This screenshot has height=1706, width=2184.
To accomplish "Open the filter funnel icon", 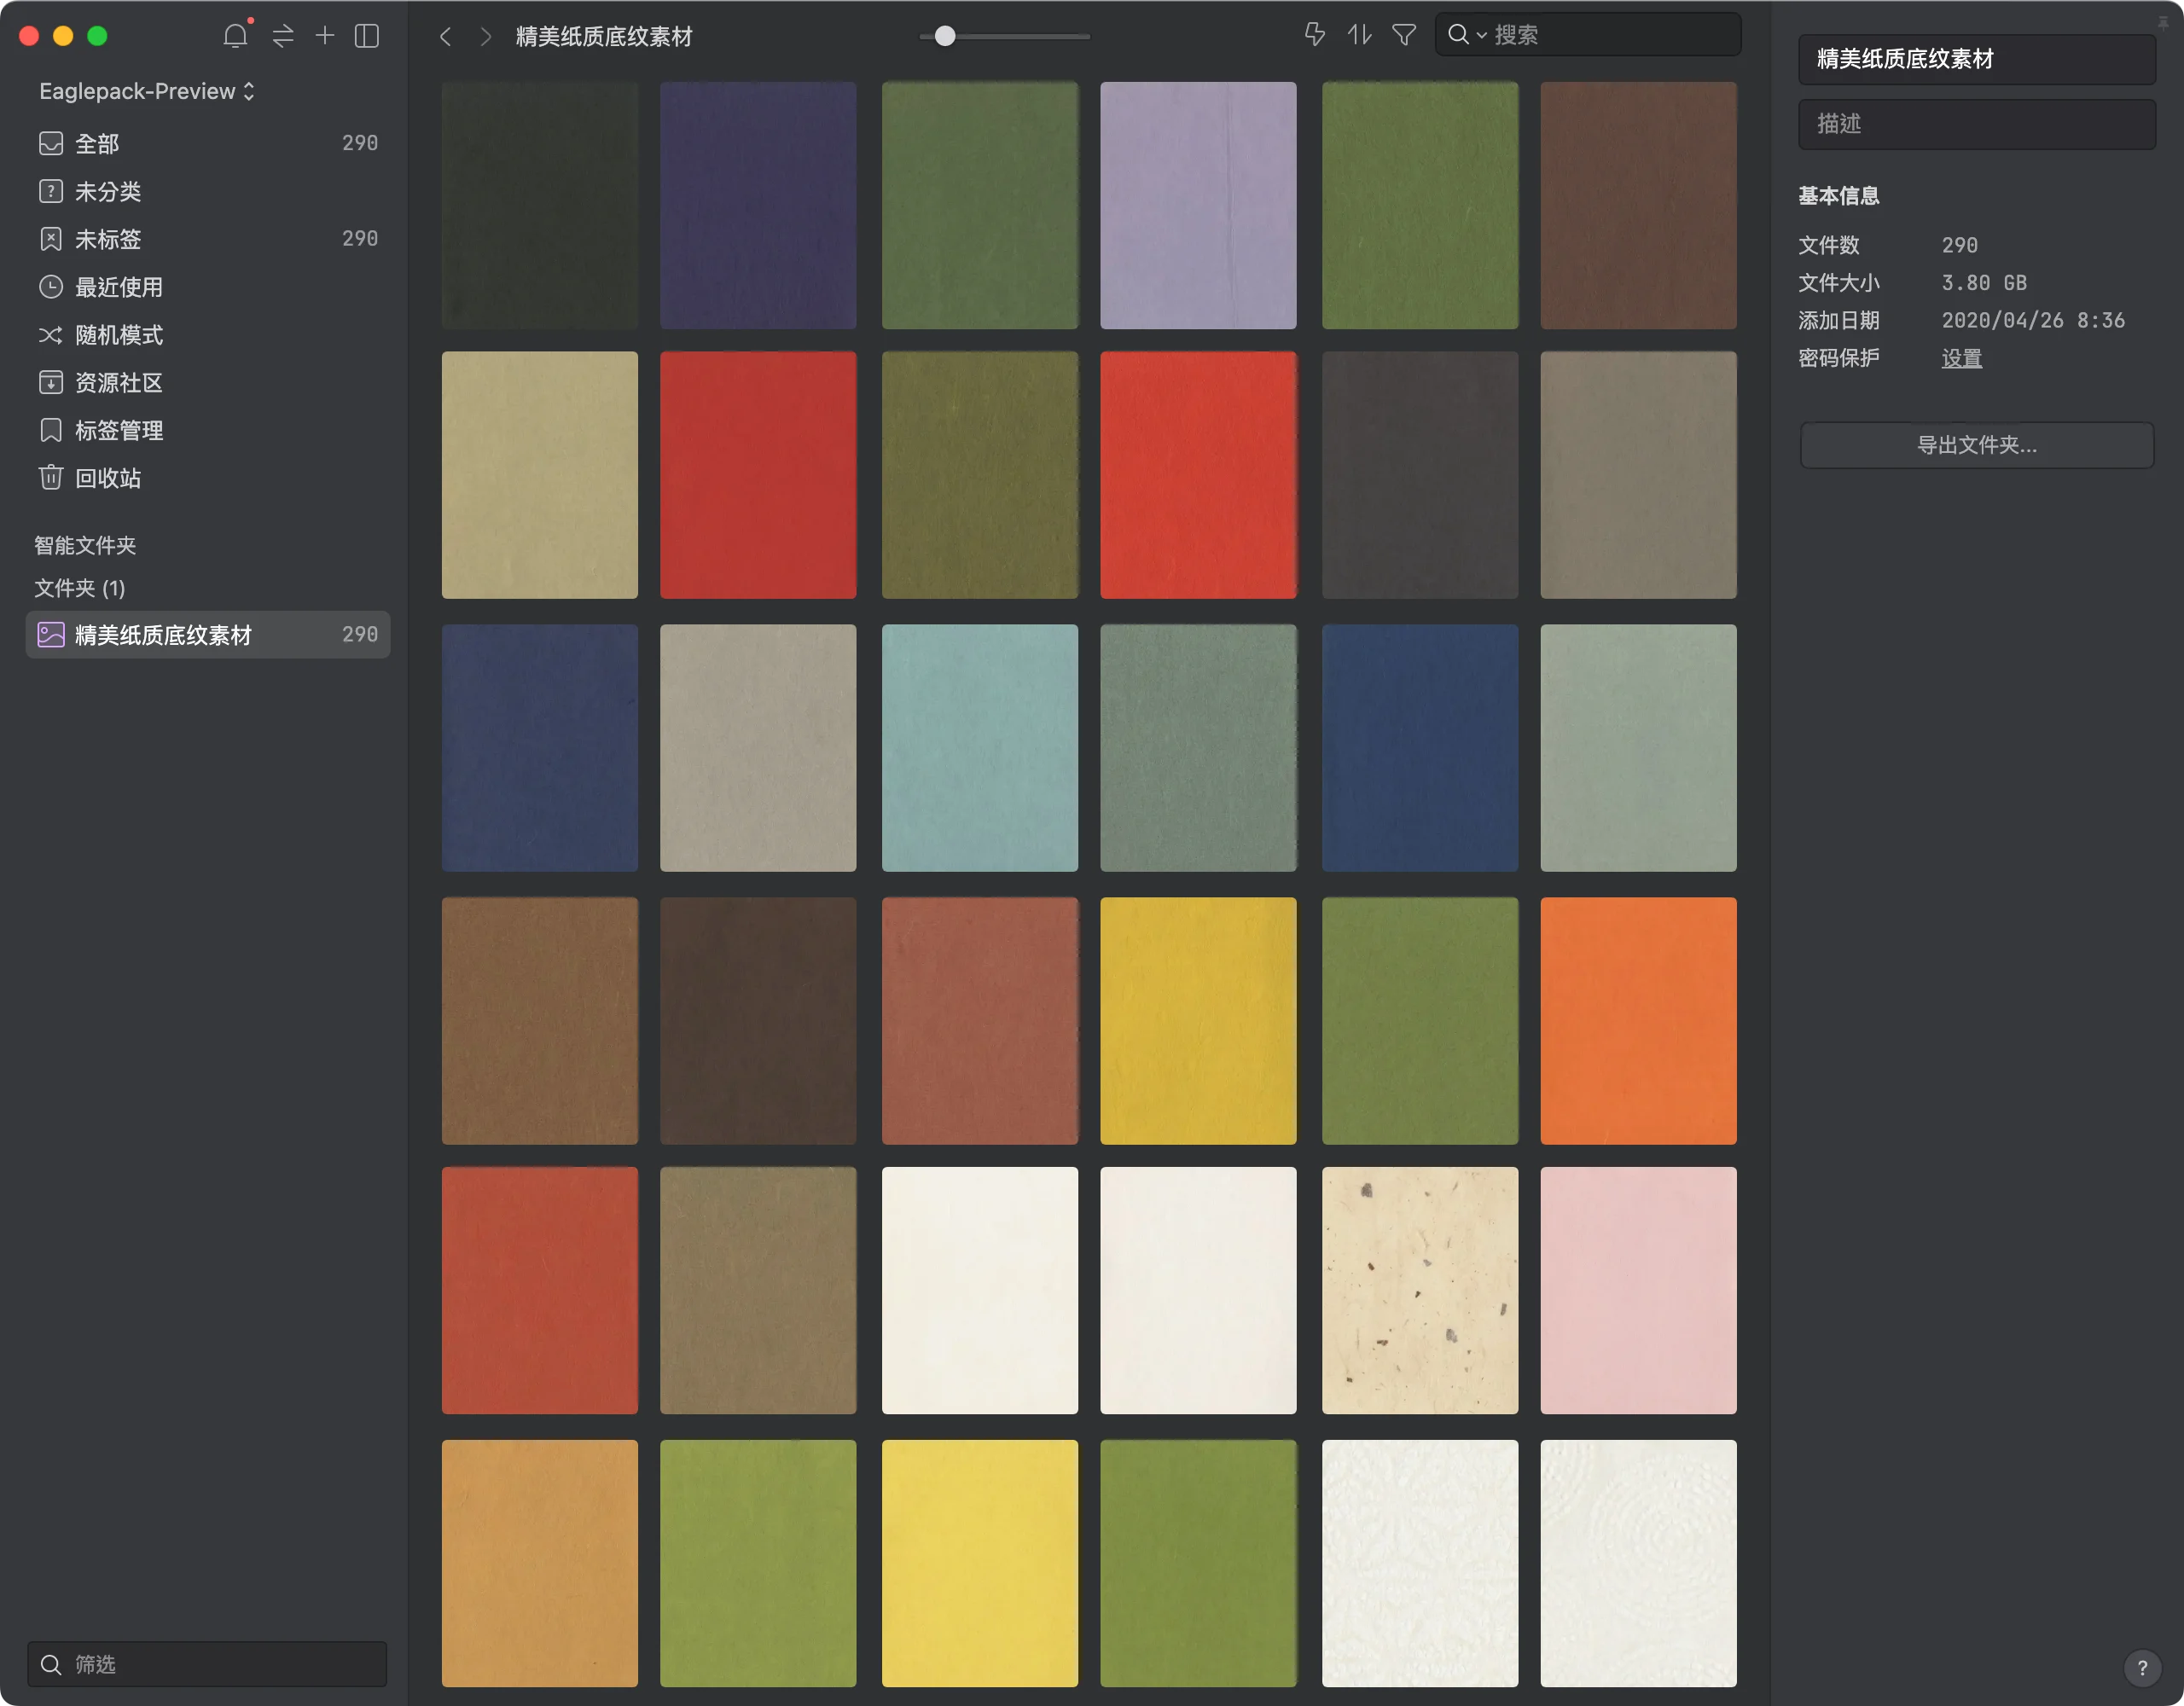I will pyautogui.click(x=1404, y=35).
